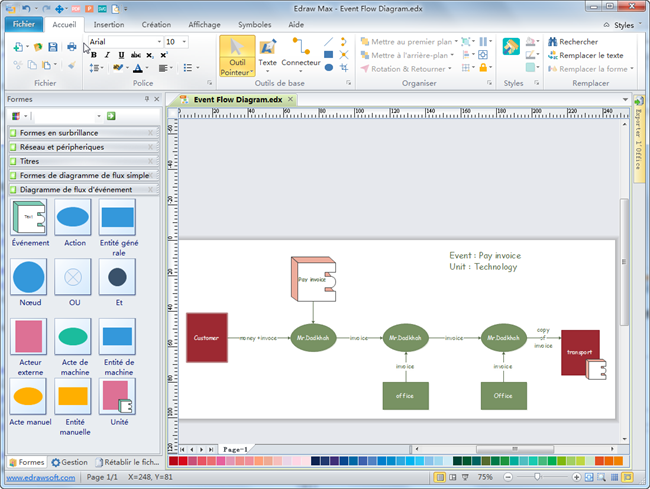The image size is (650, 489).
Task: Click the print icon in ribbon
Action: point(71,46)
